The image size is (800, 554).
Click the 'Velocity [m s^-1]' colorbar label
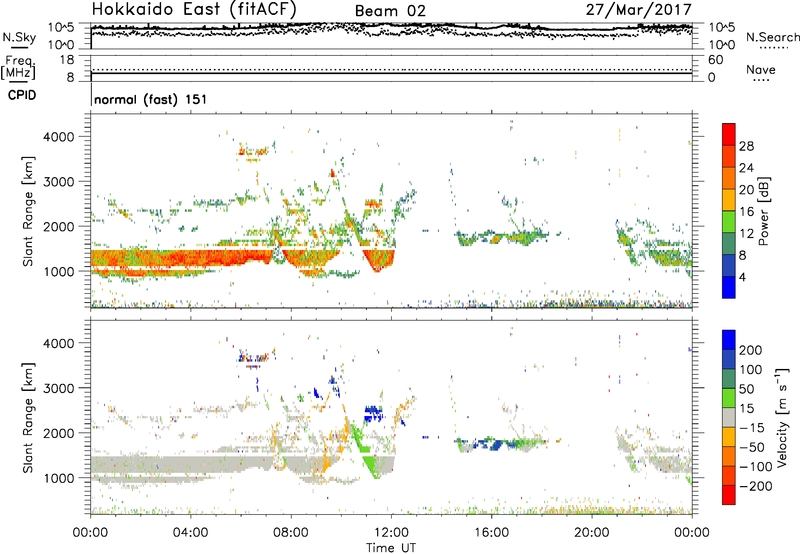[781, 417]
